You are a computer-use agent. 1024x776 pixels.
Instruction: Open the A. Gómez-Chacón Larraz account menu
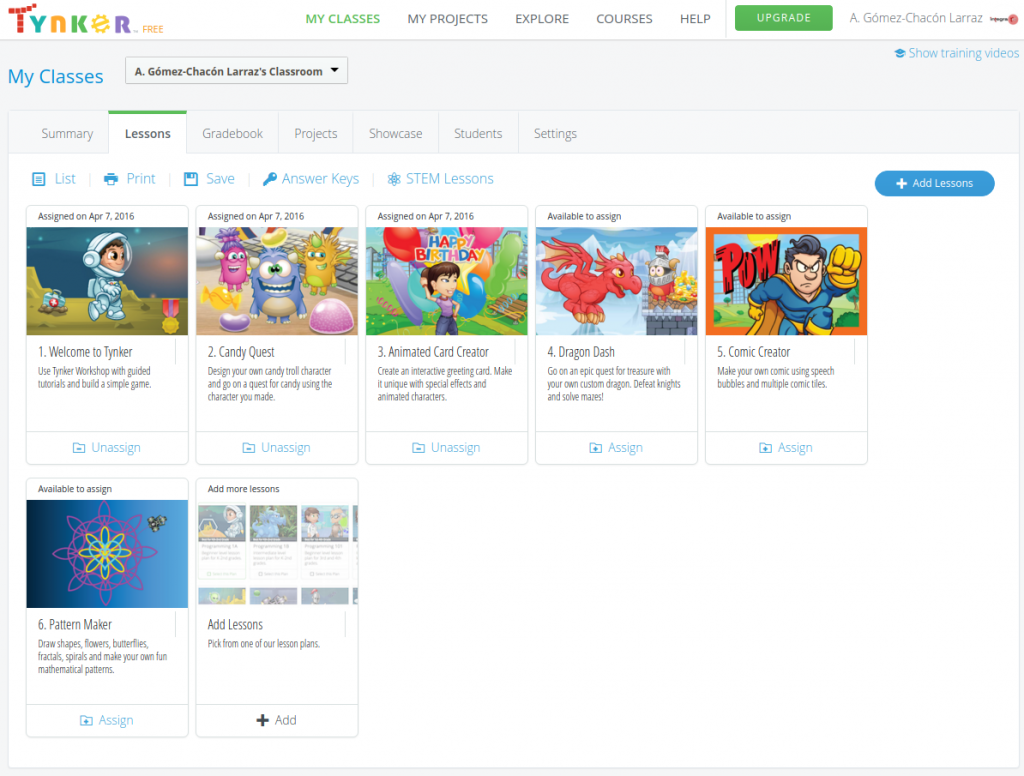click(915, 19)
